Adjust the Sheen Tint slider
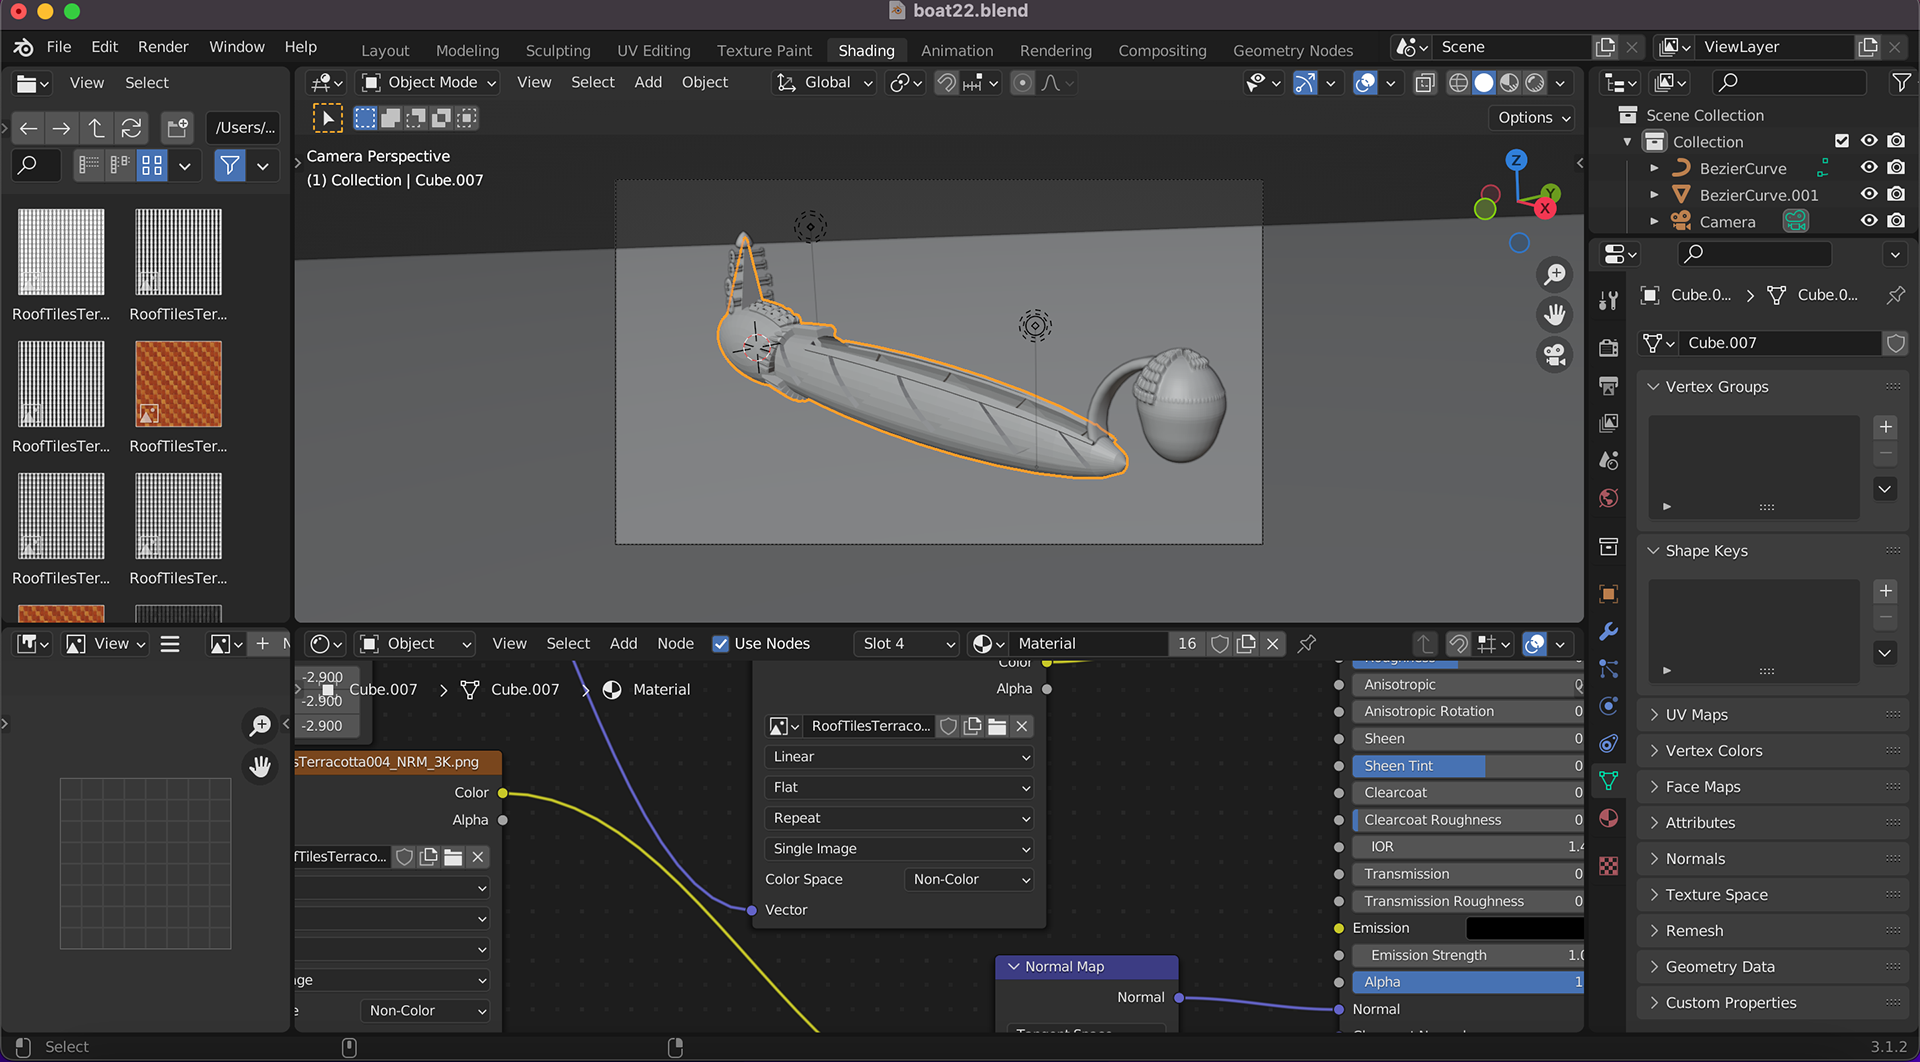 (x=1467, y=766)
